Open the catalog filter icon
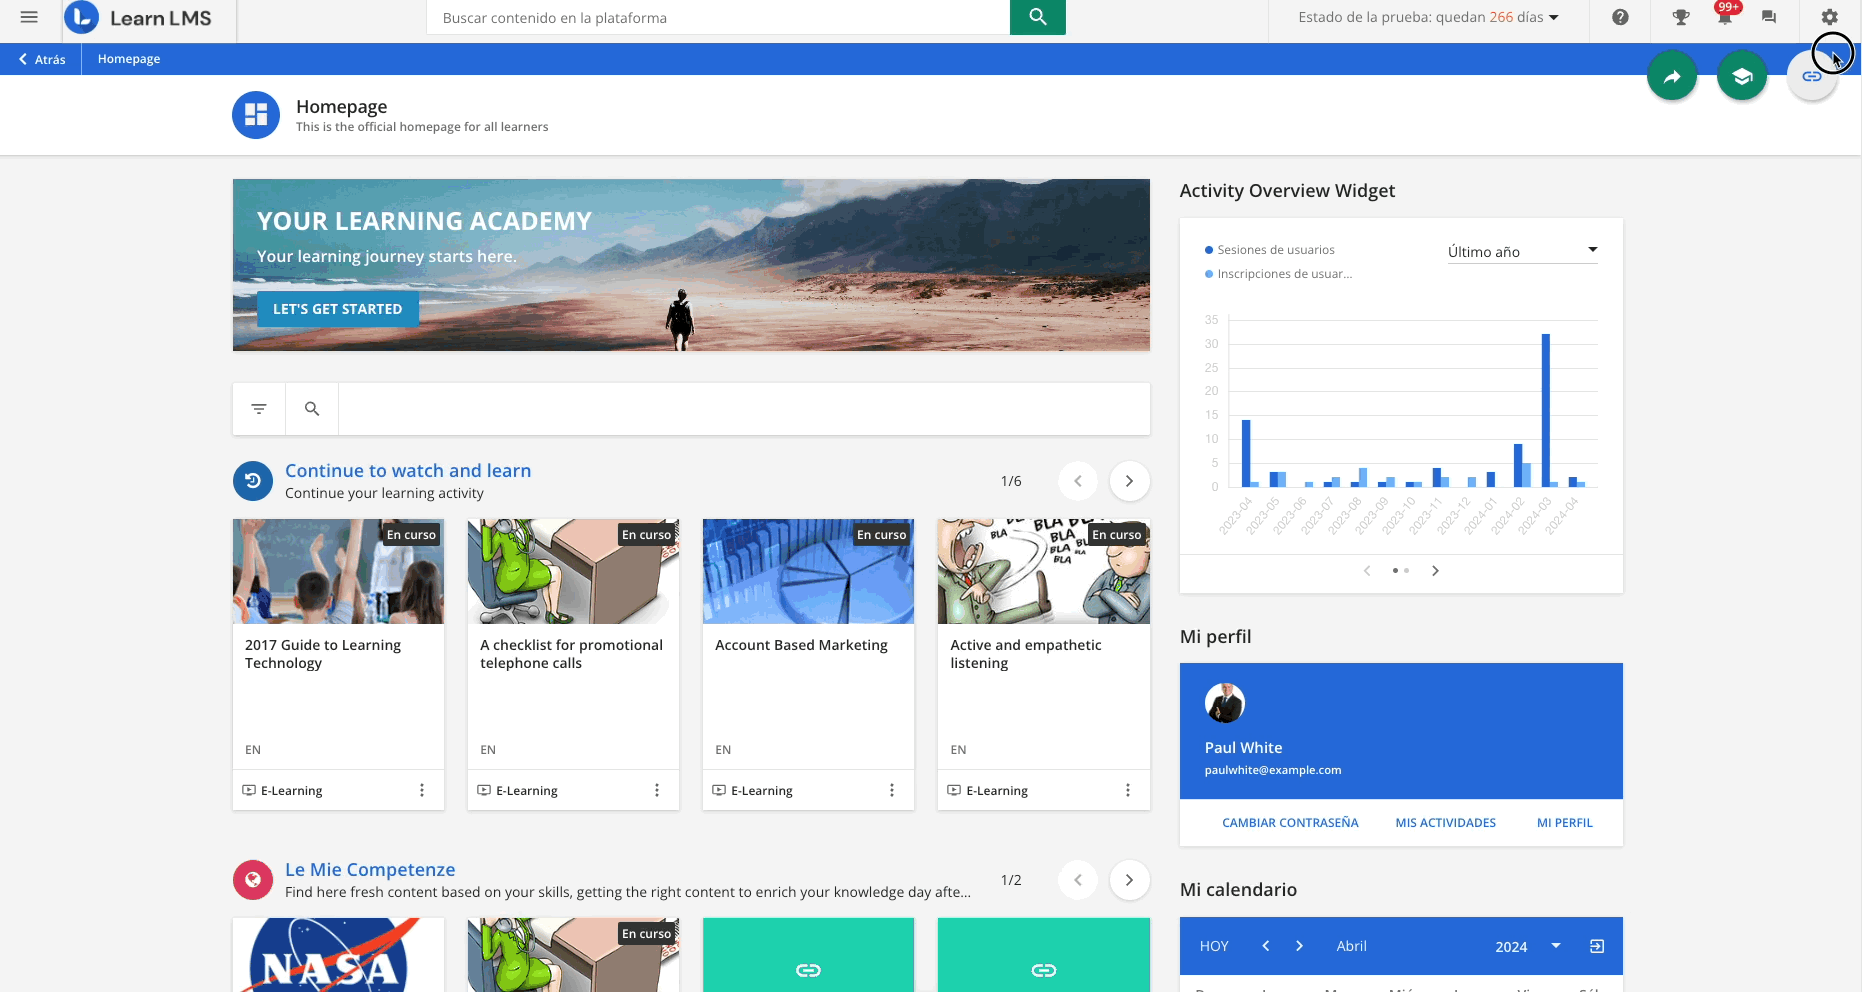 click(x=259, y=409)
